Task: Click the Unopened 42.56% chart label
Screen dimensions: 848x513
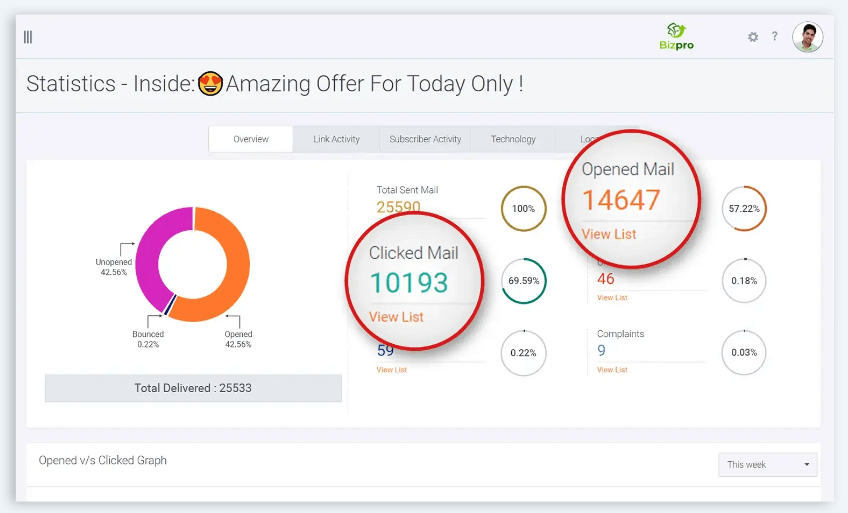Action: [x=114, y=267]
